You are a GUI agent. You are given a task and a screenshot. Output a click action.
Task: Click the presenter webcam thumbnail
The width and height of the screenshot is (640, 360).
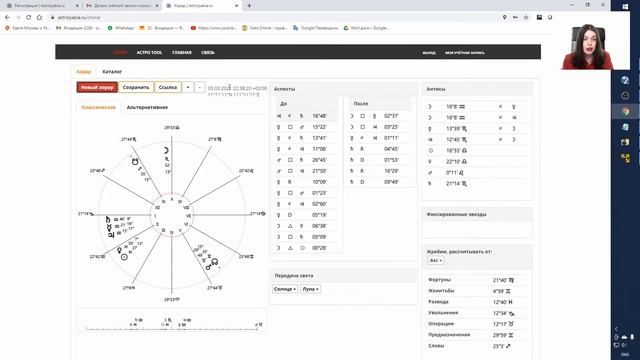pos(587,46)
